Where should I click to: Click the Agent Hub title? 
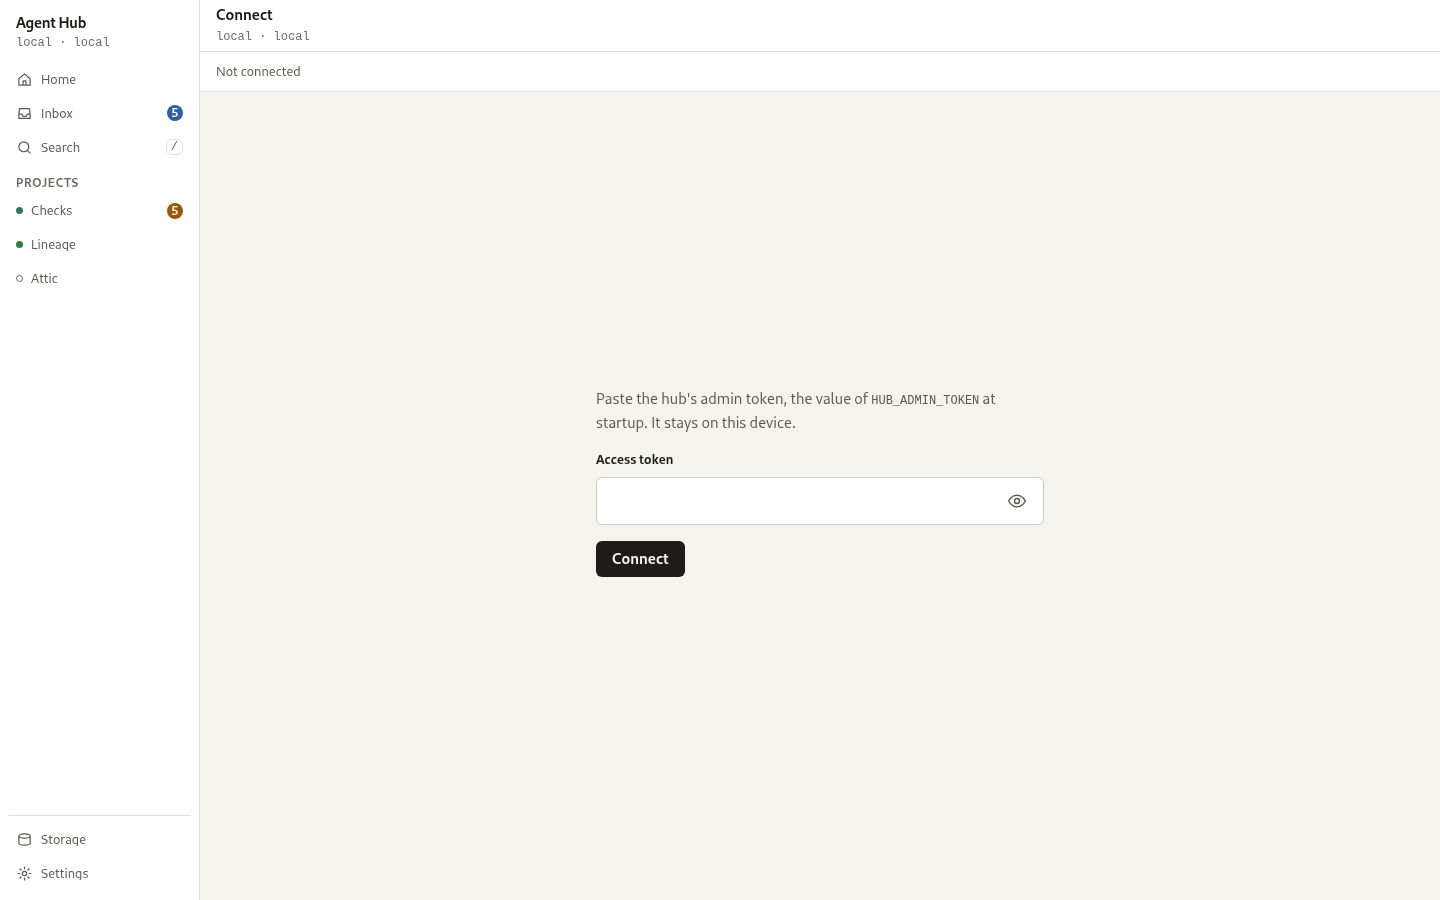coord(51,23)
